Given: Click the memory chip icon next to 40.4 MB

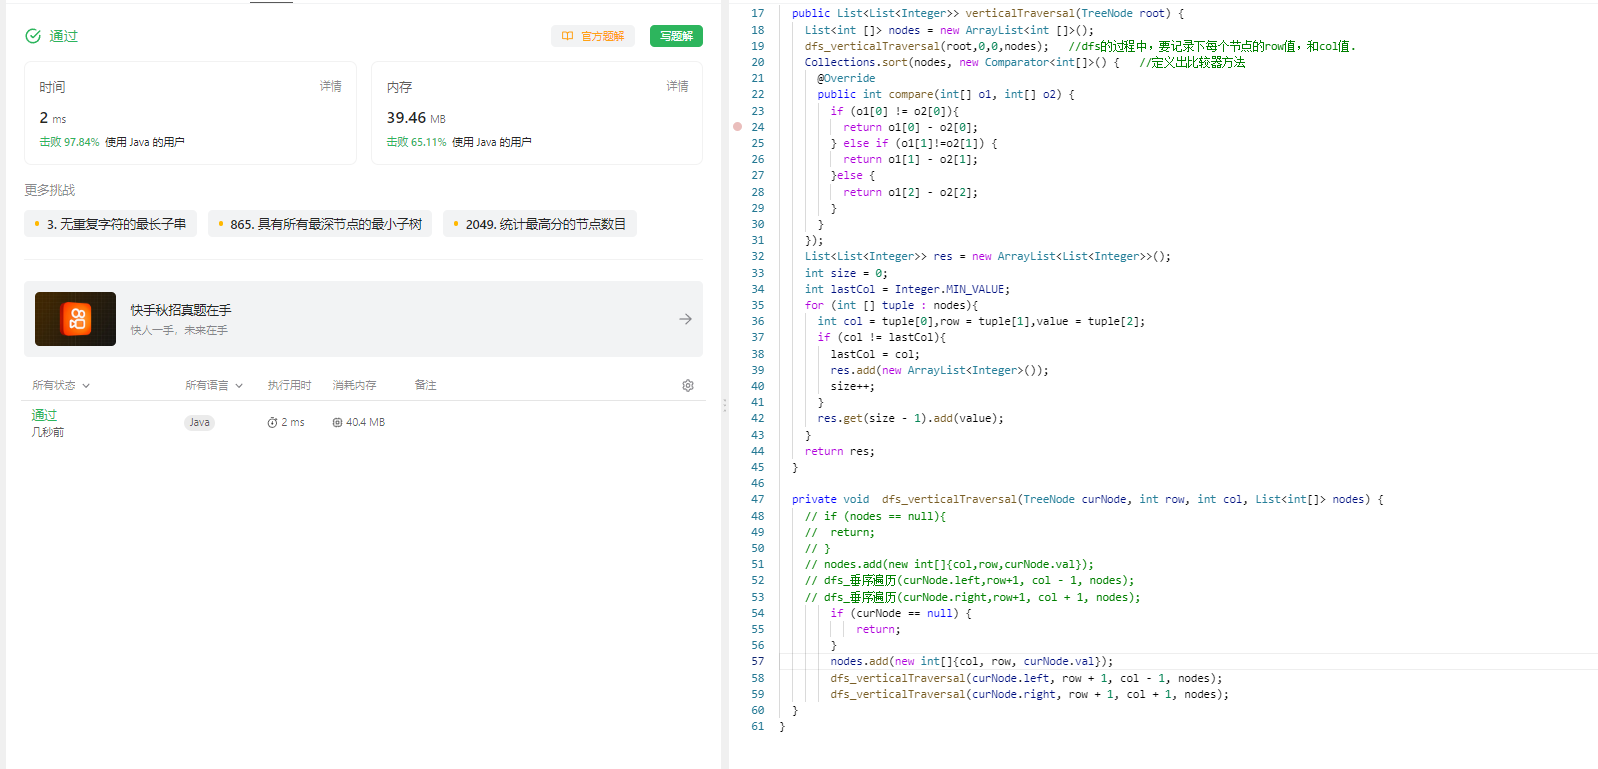Looking at the screenshot, I should pyautogui.click(x=337, y=423).
